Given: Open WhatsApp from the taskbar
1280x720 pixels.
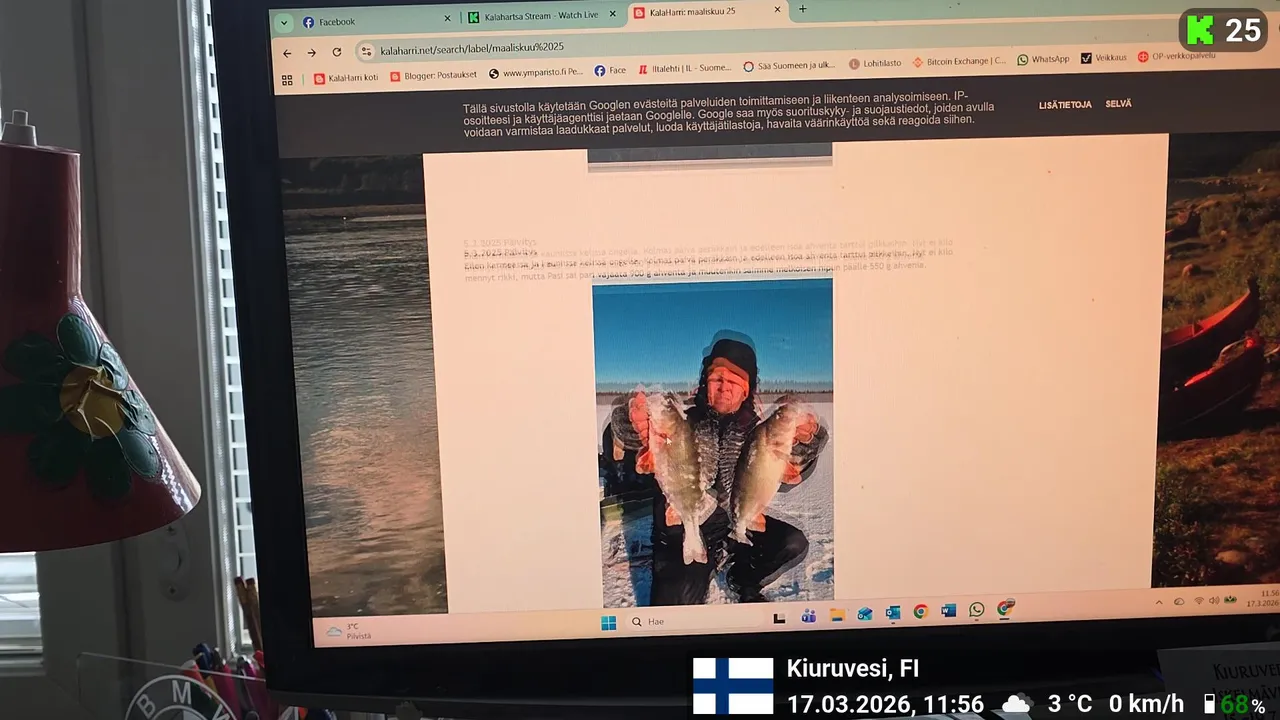Looking at the screenshot, I should click(x=977, y=609).
